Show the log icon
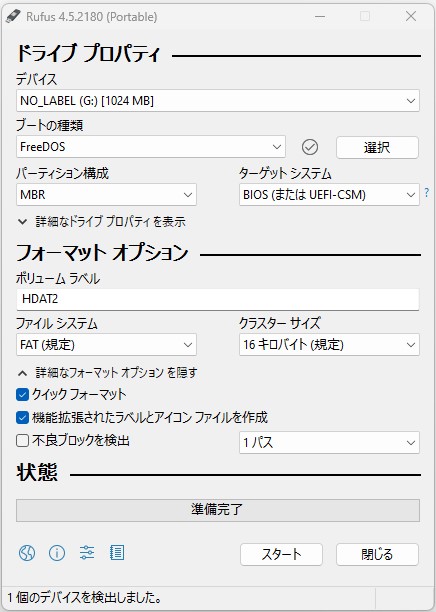The image size is (436, 612). [x=117, y=553]
